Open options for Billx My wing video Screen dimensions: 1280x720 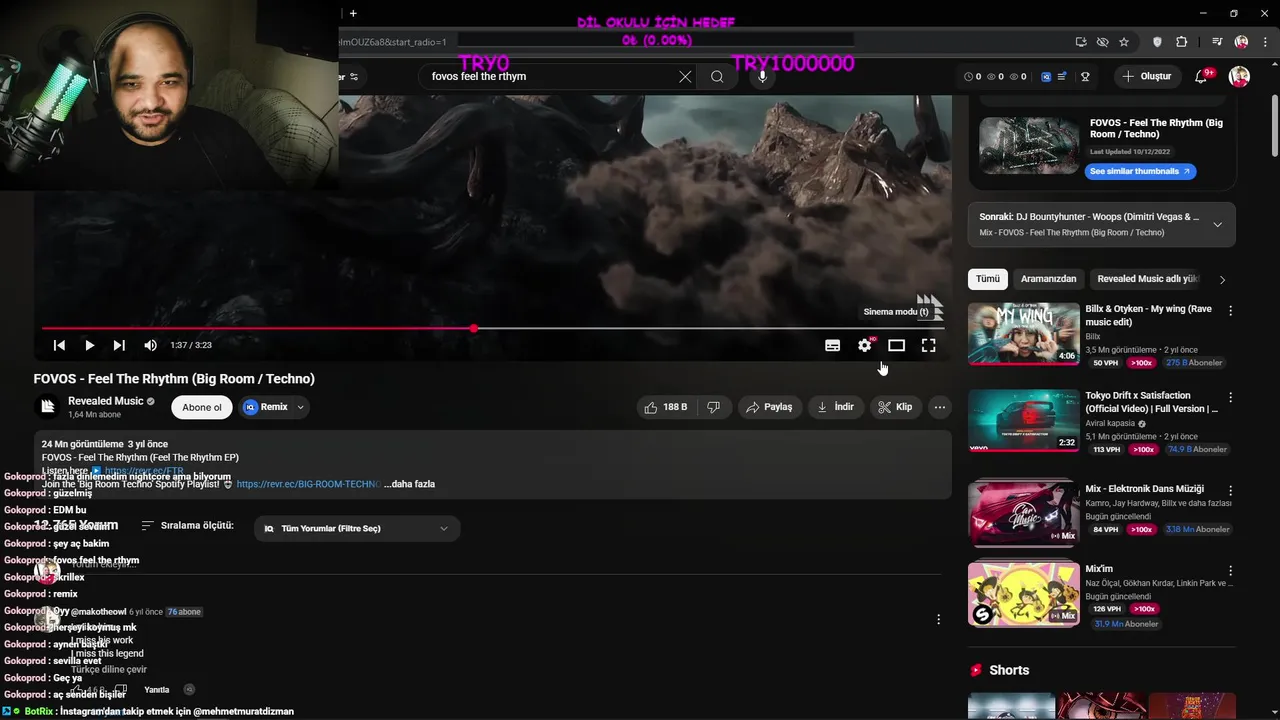(x=1230, y=311)
